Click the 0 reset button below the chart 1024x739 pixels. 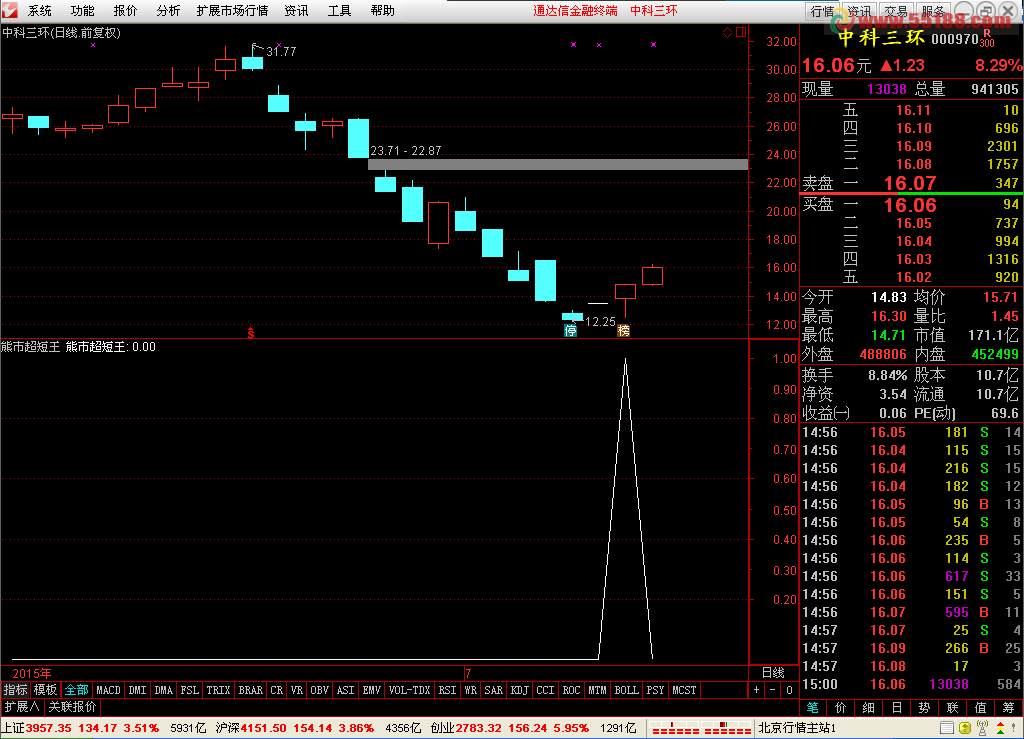coord(789,689)
